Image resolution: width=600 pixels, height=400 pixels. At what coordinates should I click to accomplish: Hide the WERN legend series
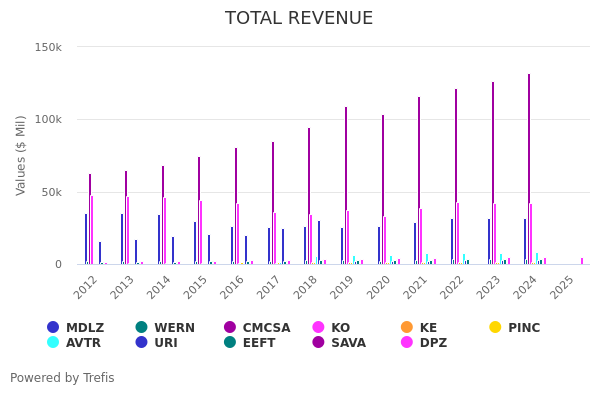tap(165, 328)
